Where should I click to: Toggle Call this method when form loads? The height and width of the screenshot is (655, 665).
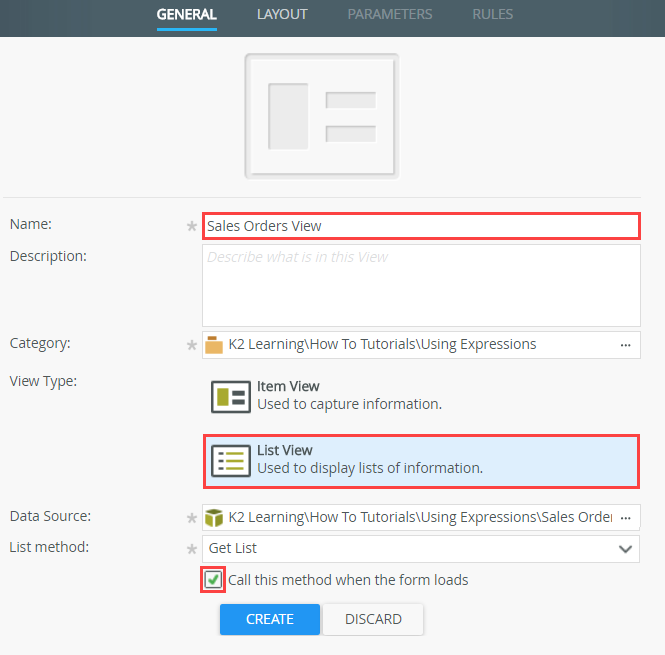(213, 579)
